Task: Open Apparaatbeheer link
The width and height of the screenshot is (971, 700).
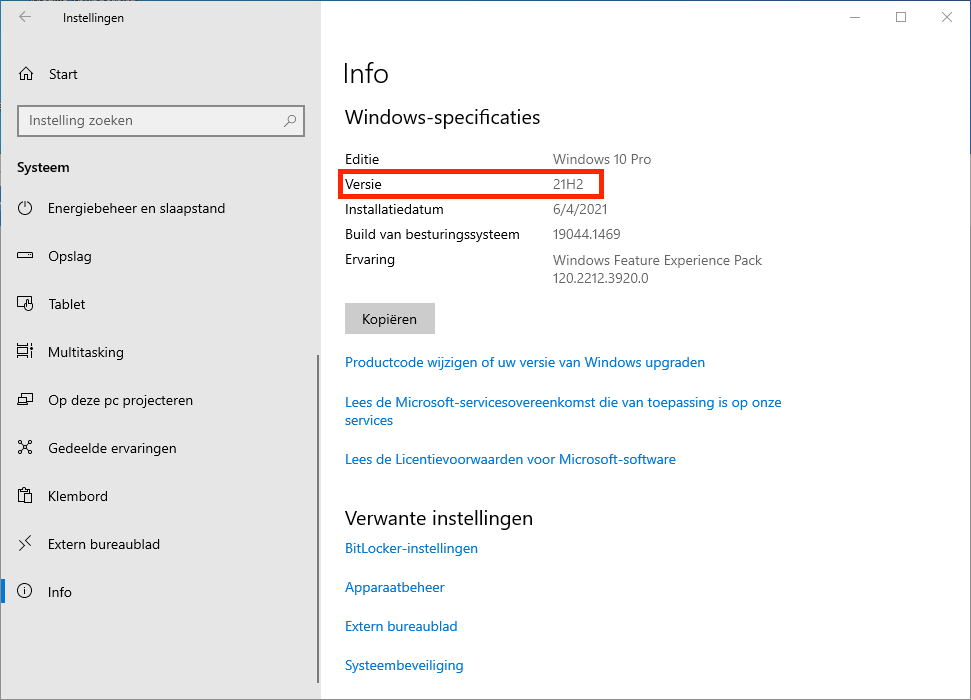Action: (394, 587)
